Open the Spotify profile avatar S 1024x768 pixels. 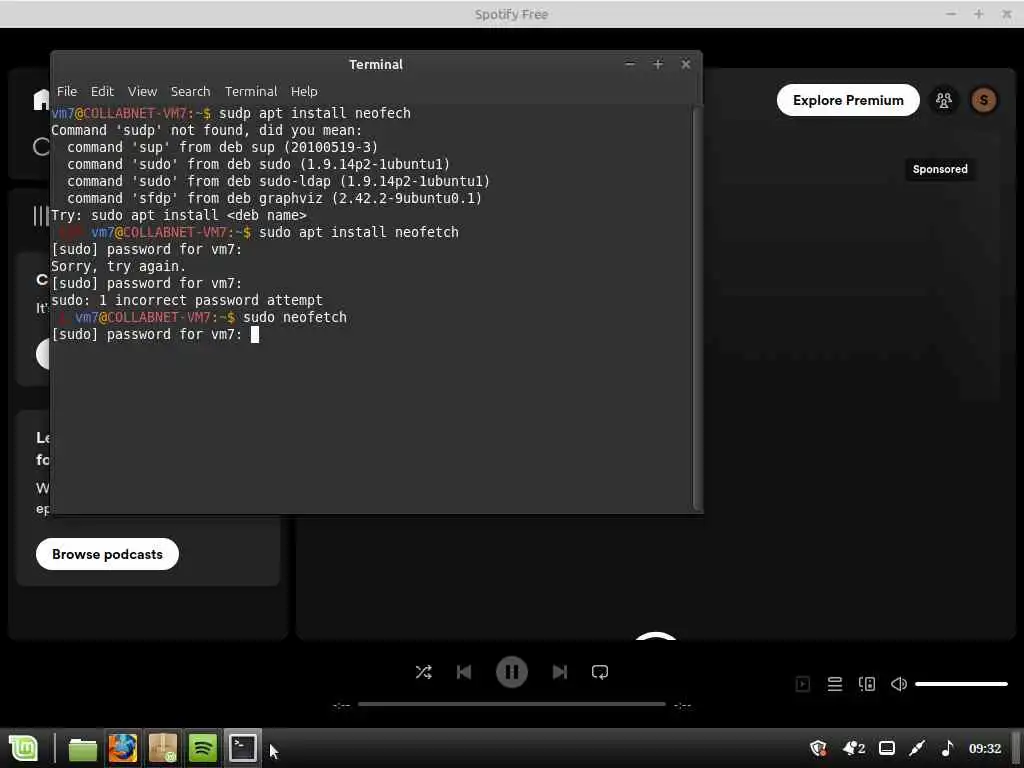tap(984, 100)
